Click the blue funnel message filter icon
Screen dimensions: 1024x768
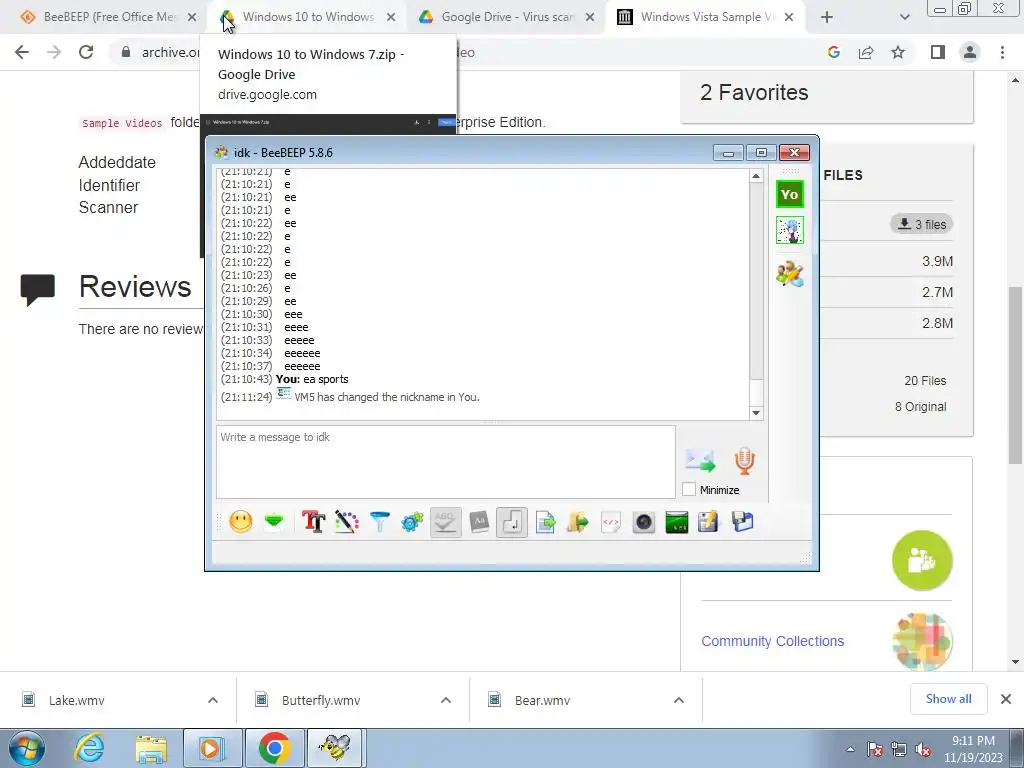tap(379, 522)
